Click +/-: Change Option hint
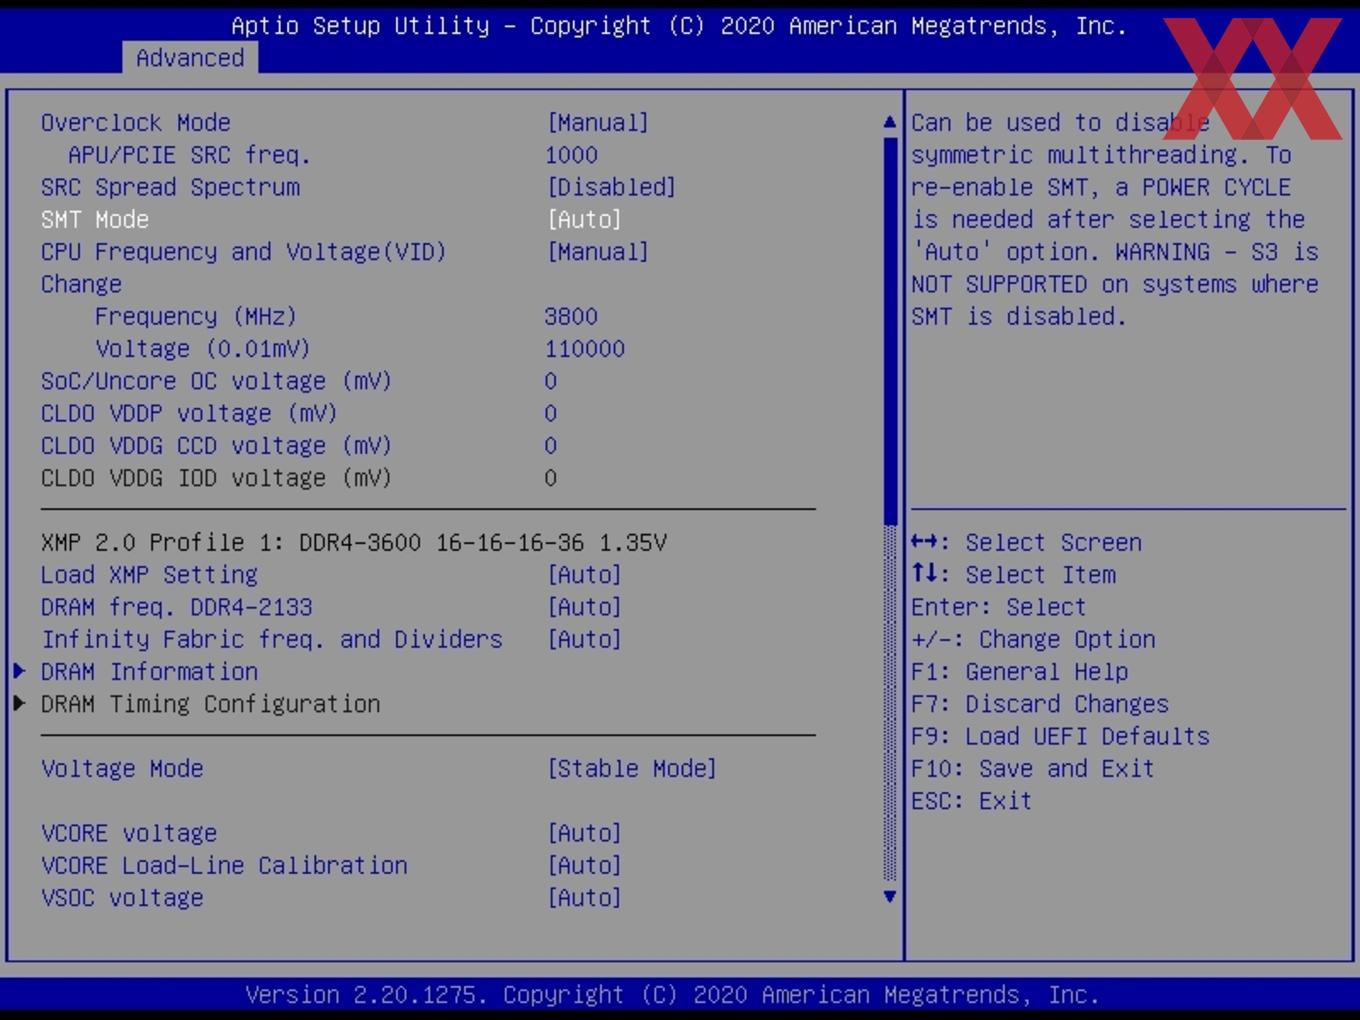Image resolution: width=1360 pixels, height=1020 pixels. tap(1033, 640)
